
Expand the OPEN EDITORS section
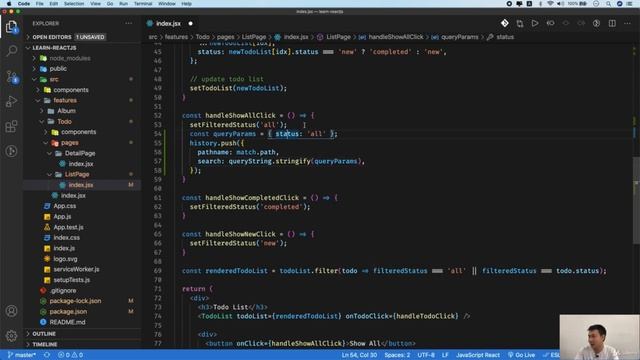[51, 37]
